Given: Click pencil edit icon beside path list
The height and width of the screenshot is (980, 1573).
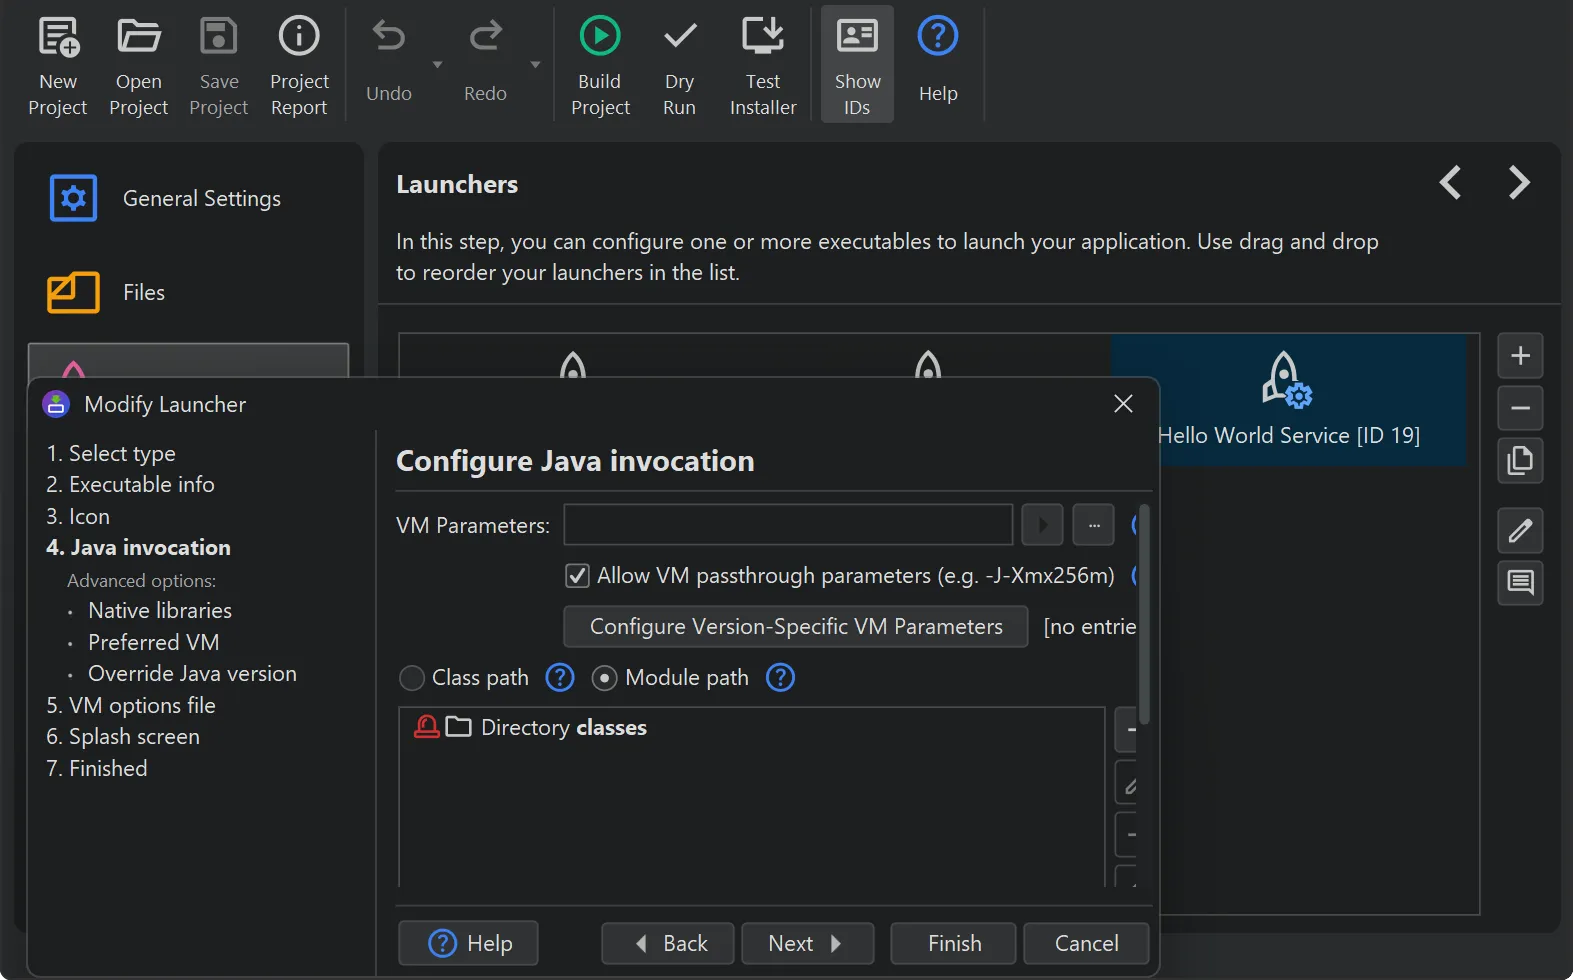Looking at the screenshot, I should [x=1127, y=783].
